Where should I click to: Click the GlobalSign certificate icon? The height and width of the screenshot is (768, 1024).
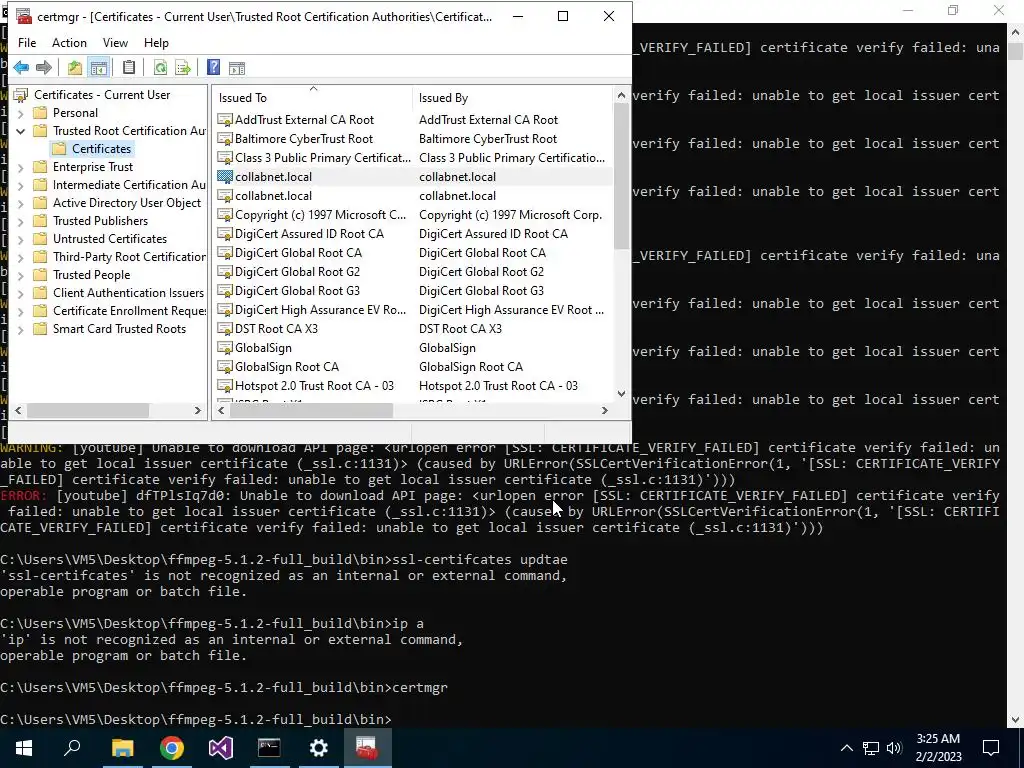coord(225,348)
